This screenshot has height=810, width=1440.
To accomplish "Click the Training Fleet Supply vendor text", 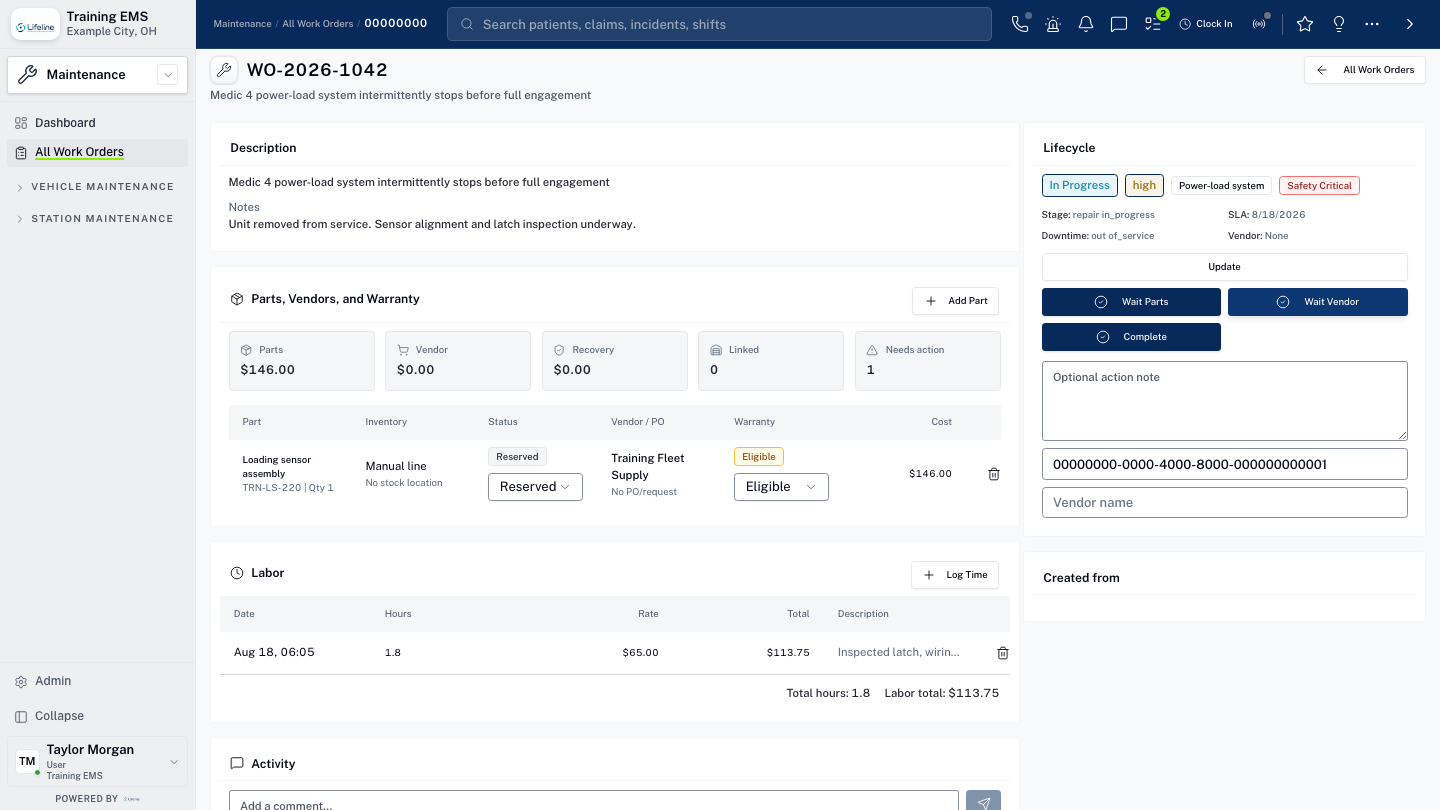I will pos(648,467).
